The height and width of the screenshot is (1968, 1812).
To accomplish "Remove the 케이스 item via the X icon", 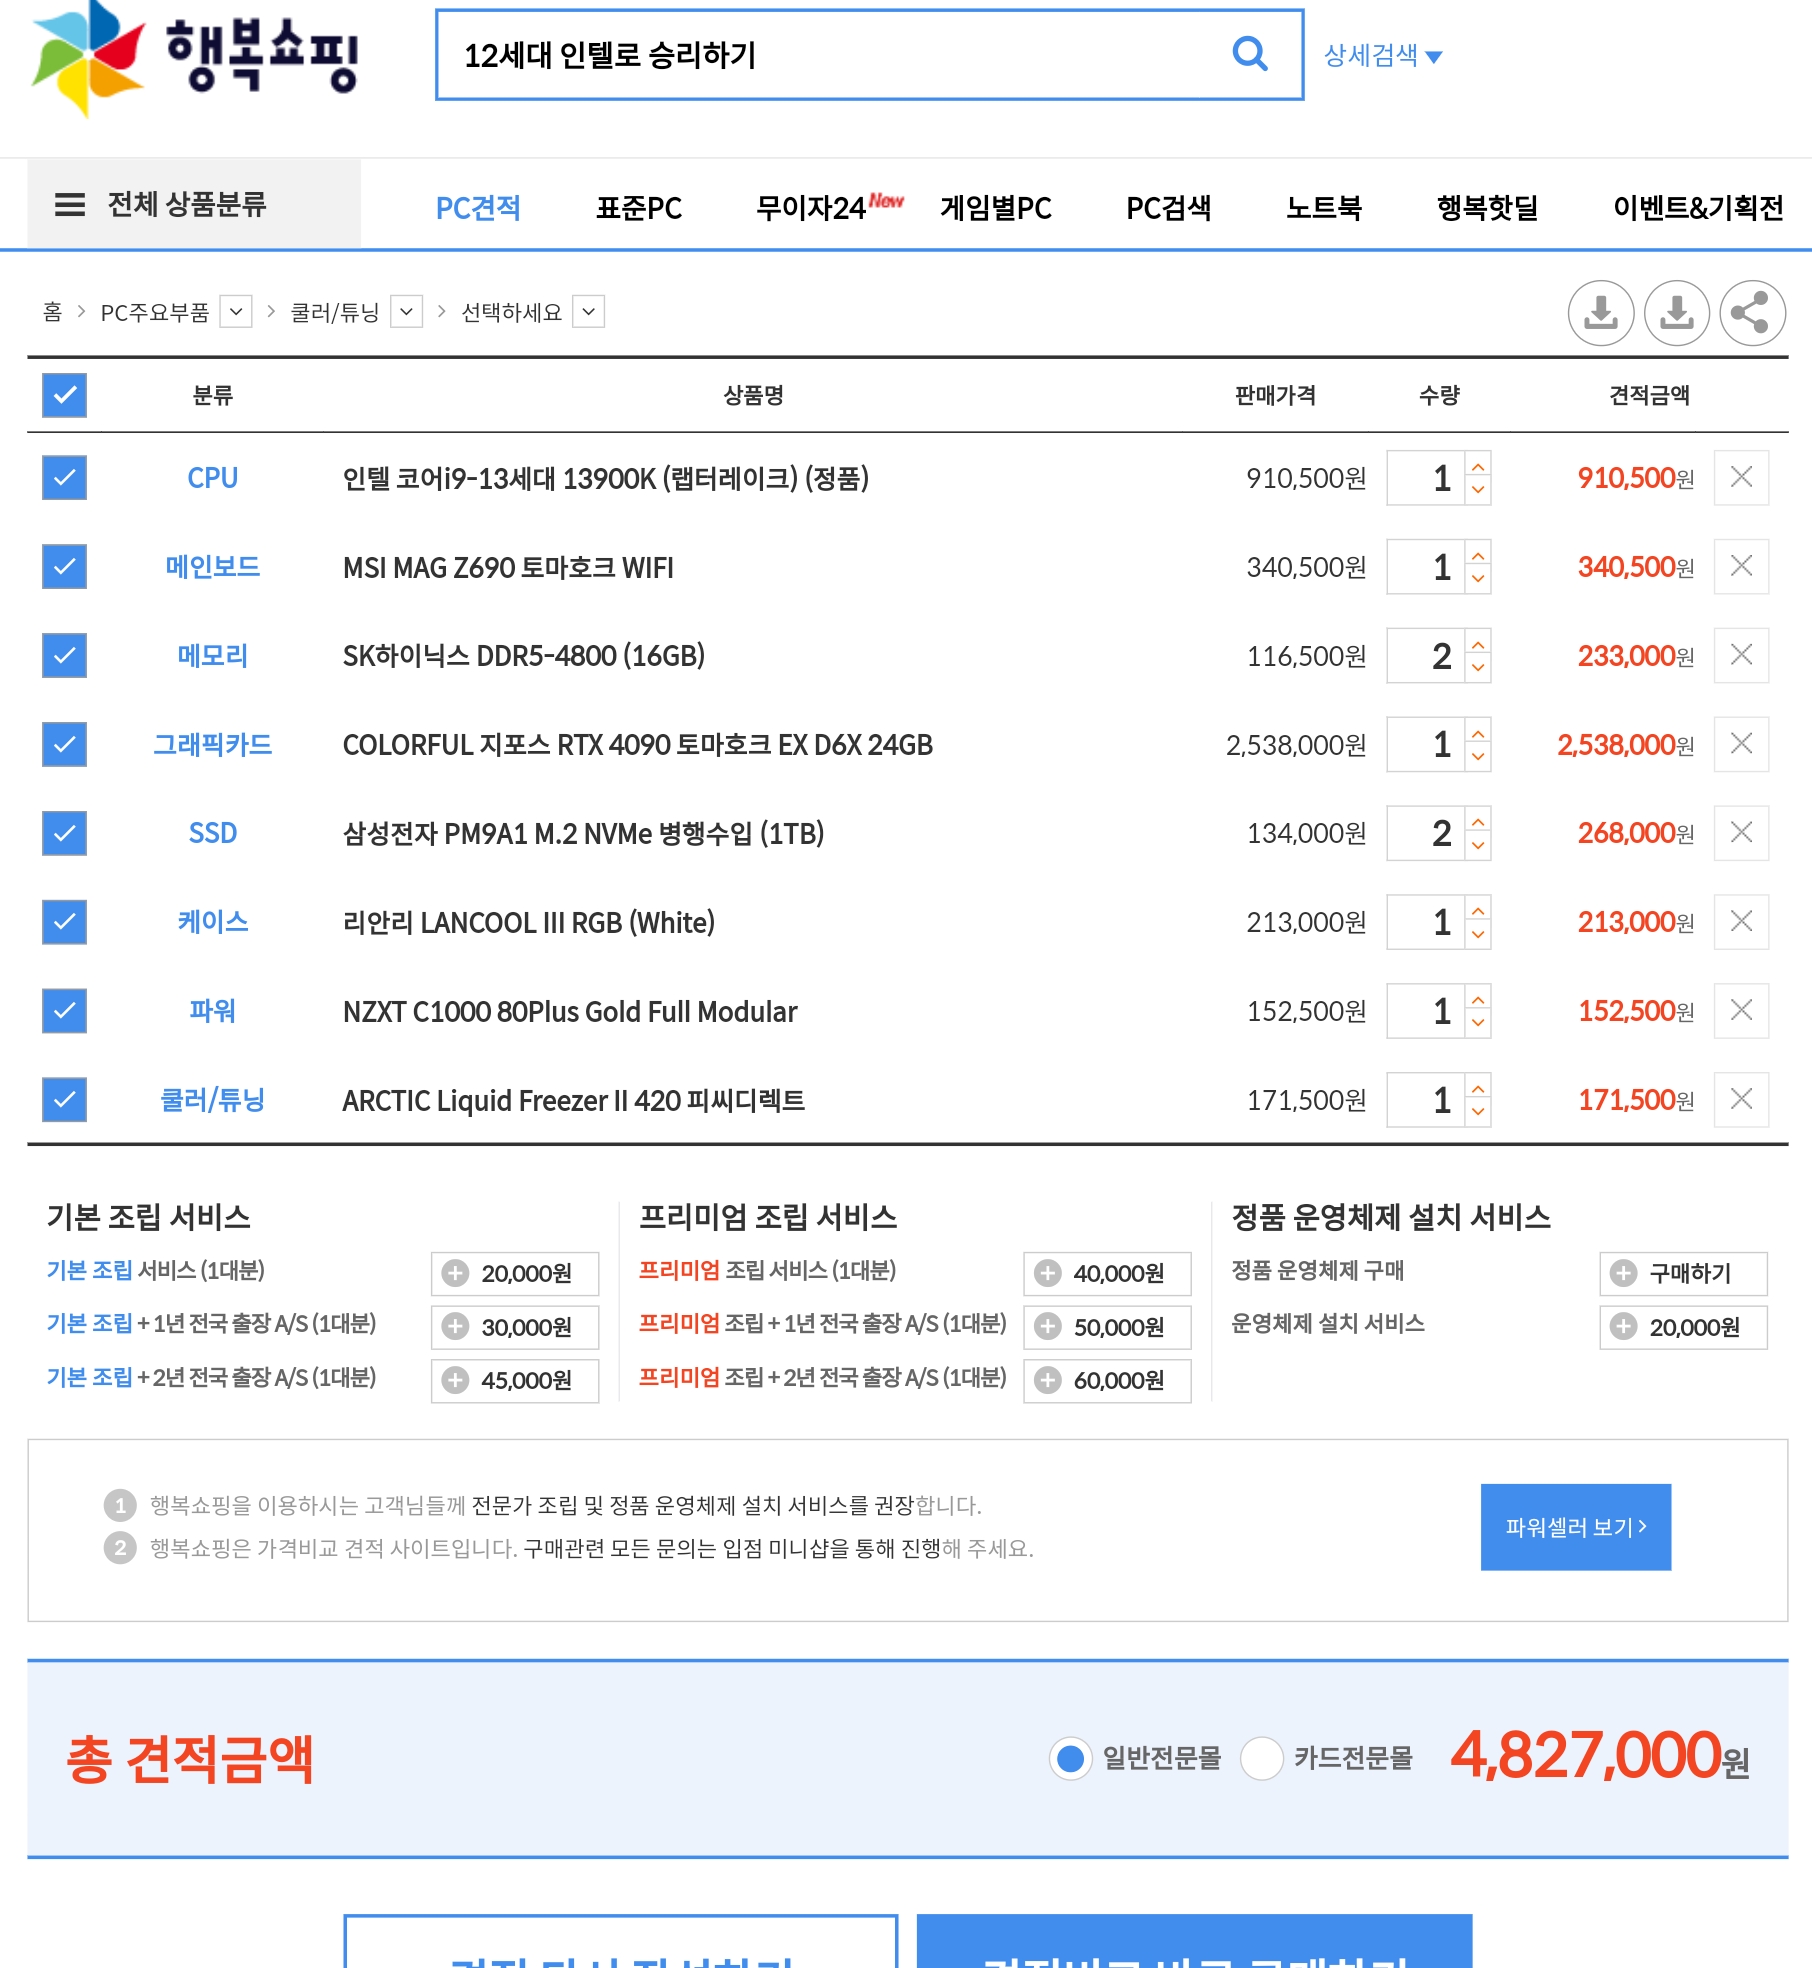I will click(x=1741, y=922).
